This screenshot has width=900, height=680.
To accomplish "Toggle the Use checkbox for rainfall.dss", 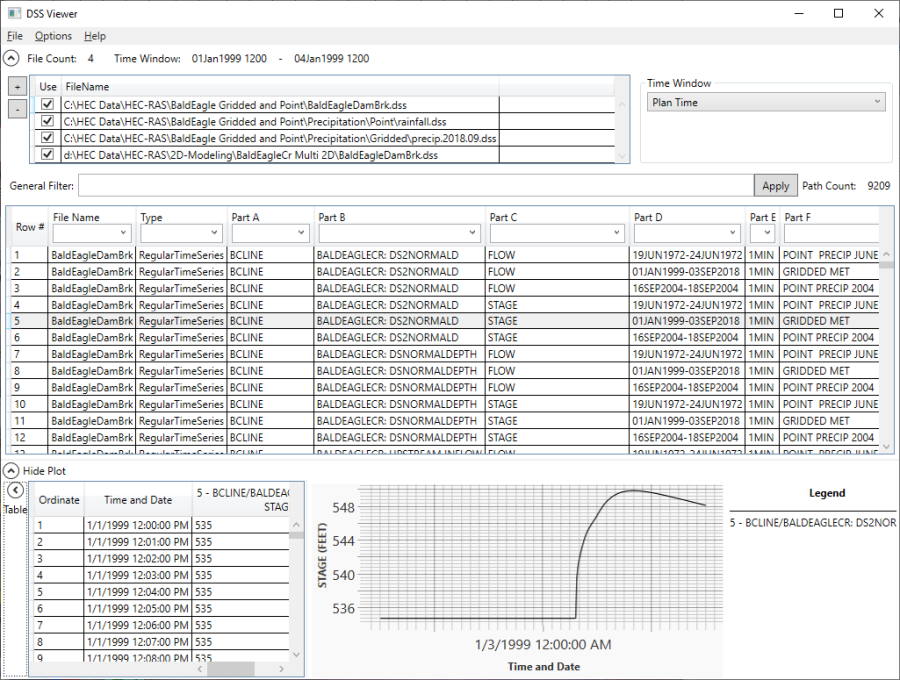I will [x=47, y=121].
